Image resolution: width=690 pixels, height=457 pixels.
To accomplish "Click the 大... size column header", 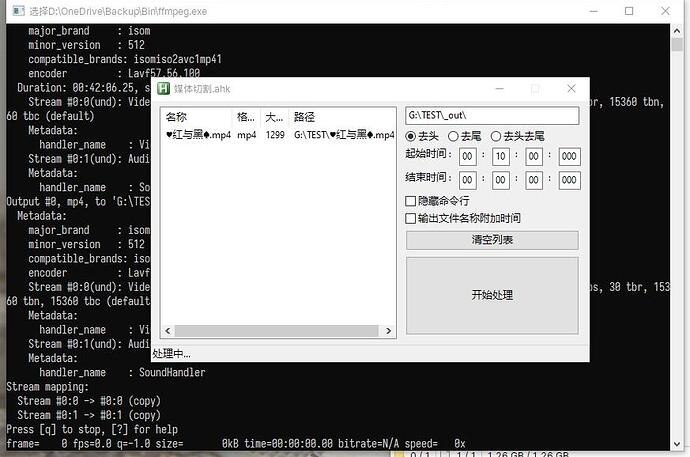I will 275,117.
